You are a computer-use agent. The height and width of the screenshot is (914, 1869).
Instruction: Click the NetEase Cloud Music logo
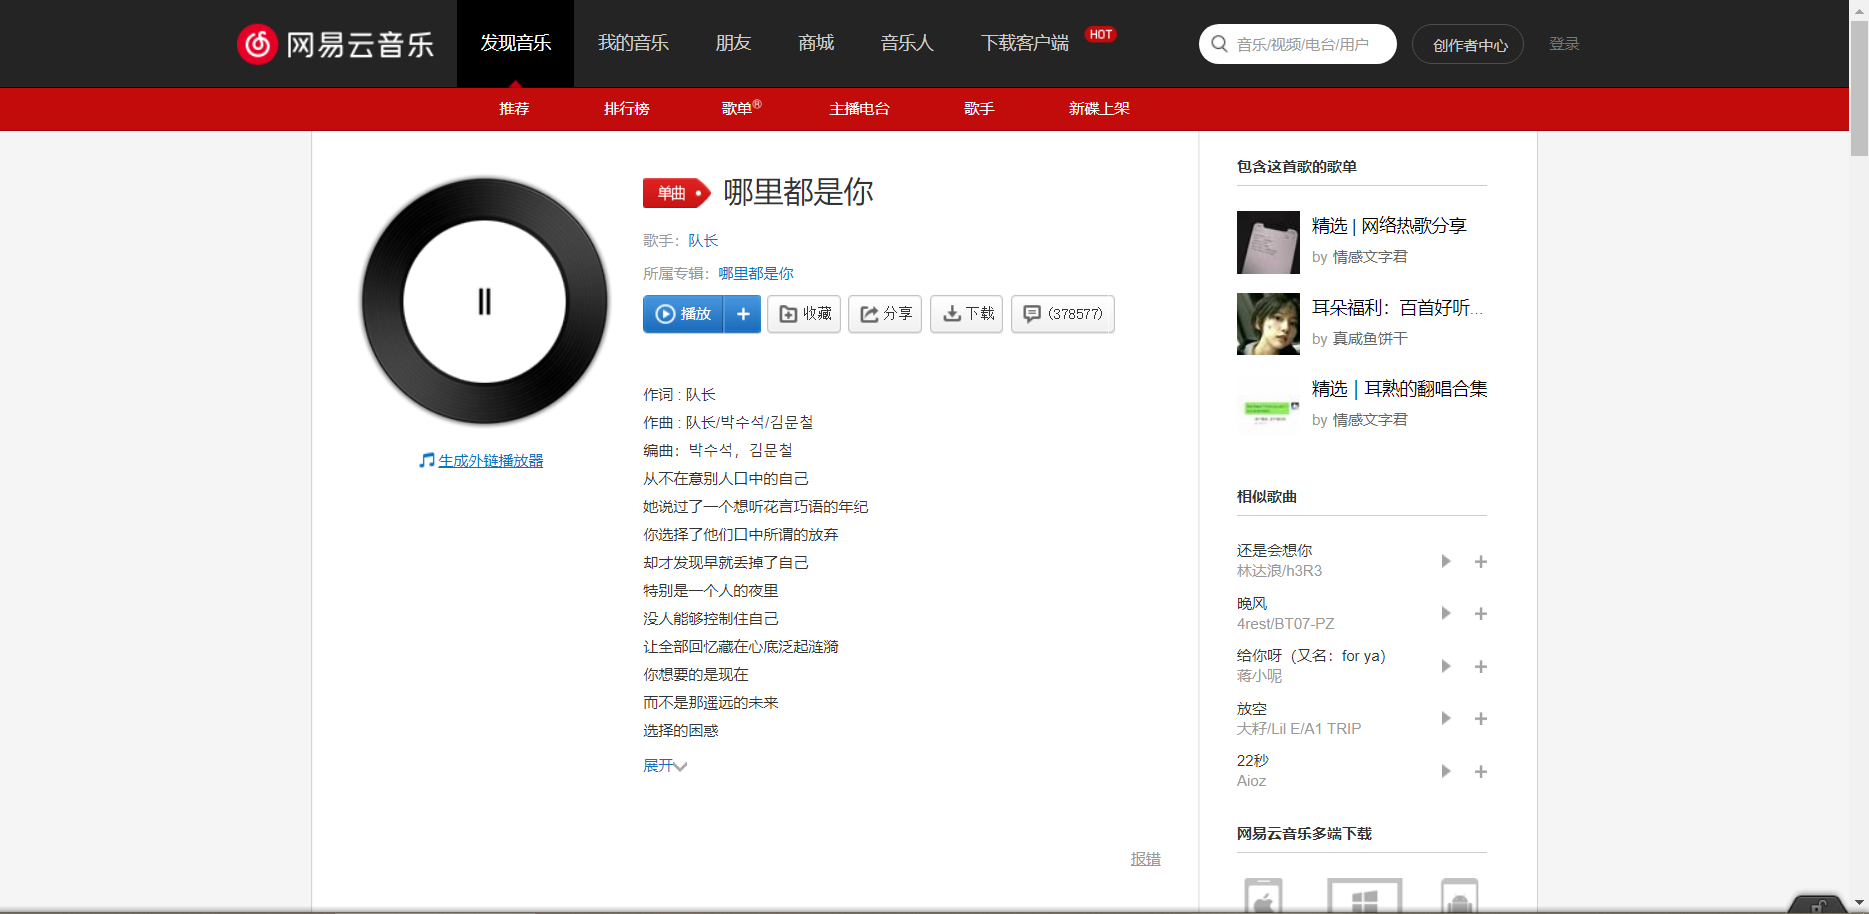[x=335, y=44]
